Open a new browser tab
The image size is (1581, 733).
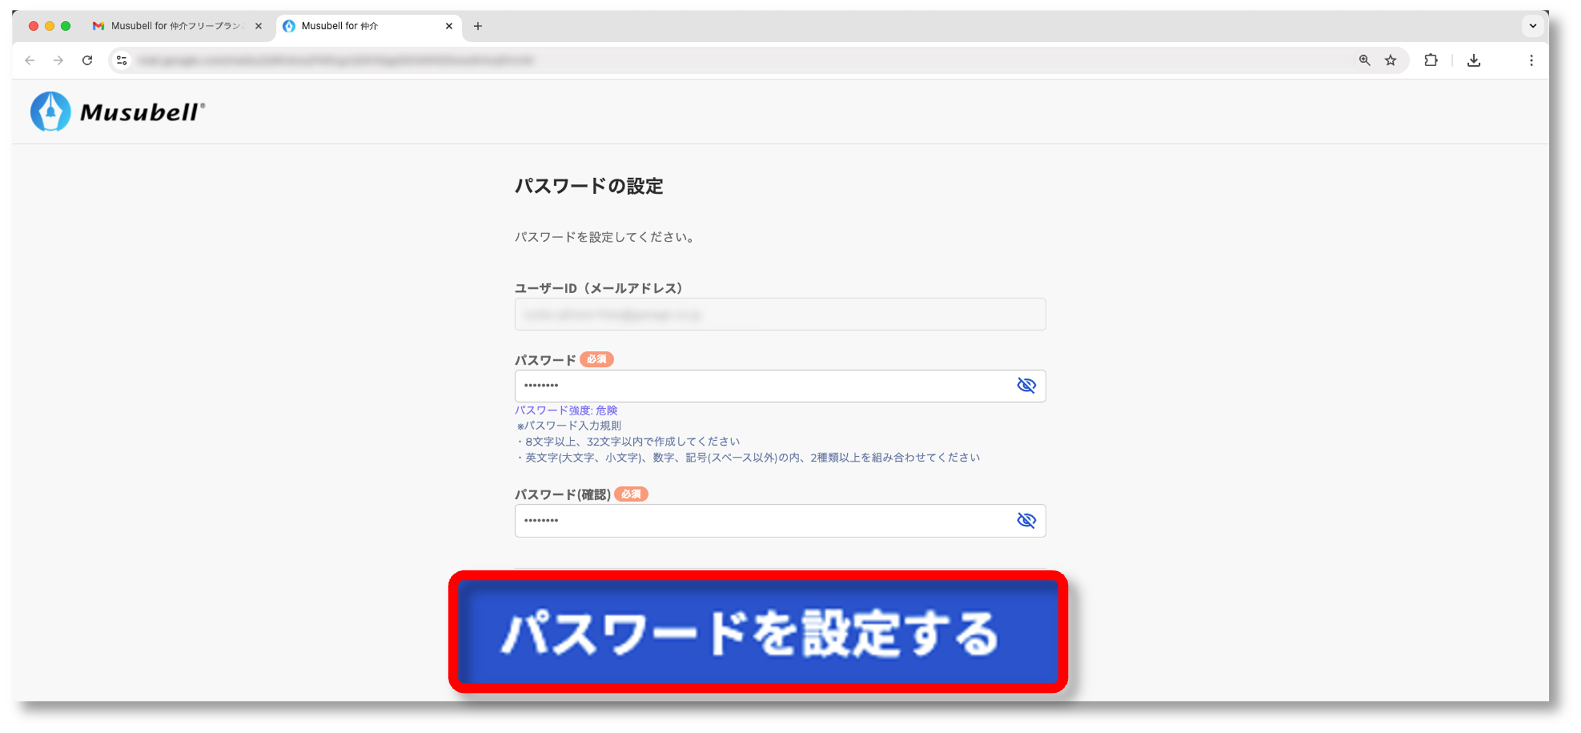pos(478,26)
